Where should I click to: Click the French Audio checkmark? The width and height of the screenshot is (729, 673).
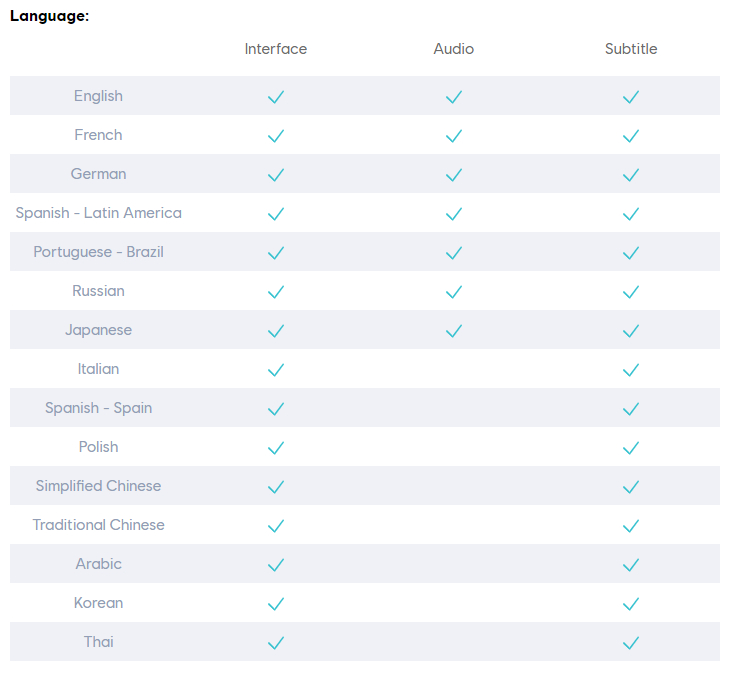click(x=454, y=136)
